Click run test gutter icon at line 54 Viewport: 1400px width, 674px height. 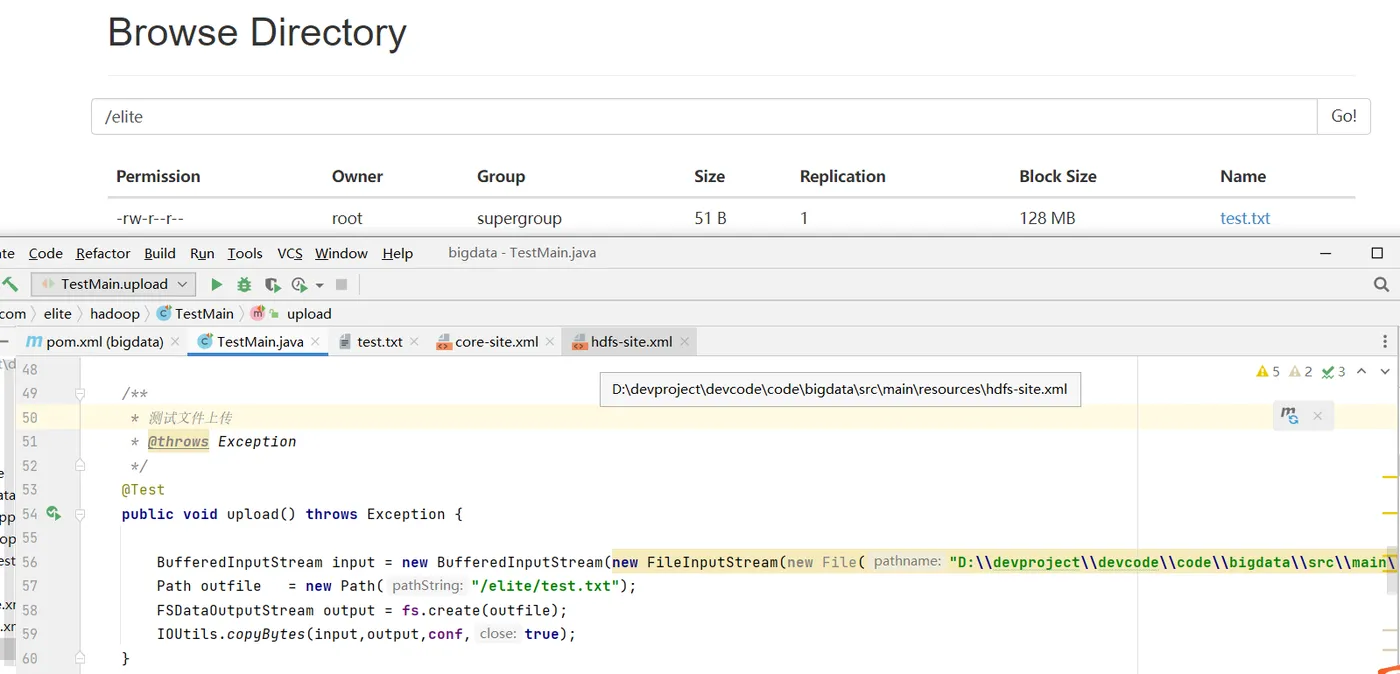[53, 514]
